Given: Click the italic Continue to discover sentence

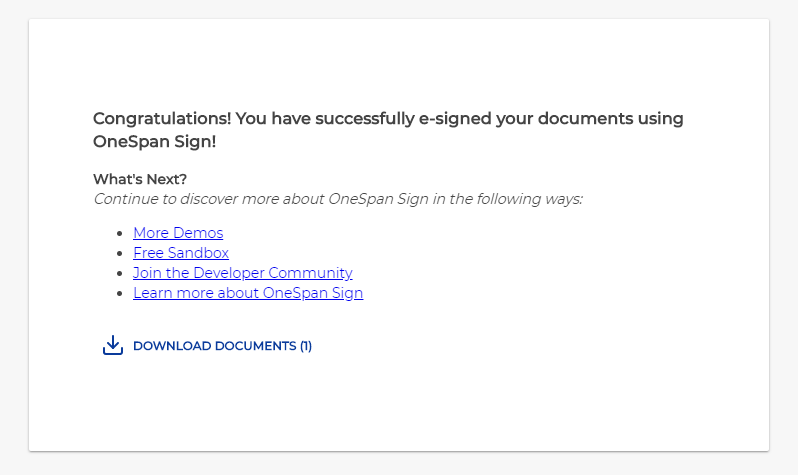Looking at the screenshot, I should pyautogui.click(x=338, y=199).
